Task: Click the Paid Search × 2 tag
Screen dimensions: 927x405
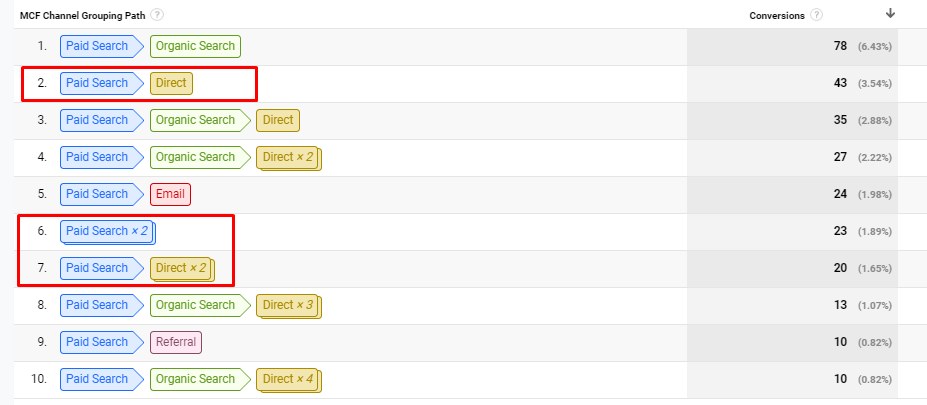Action: click(107, 231)
